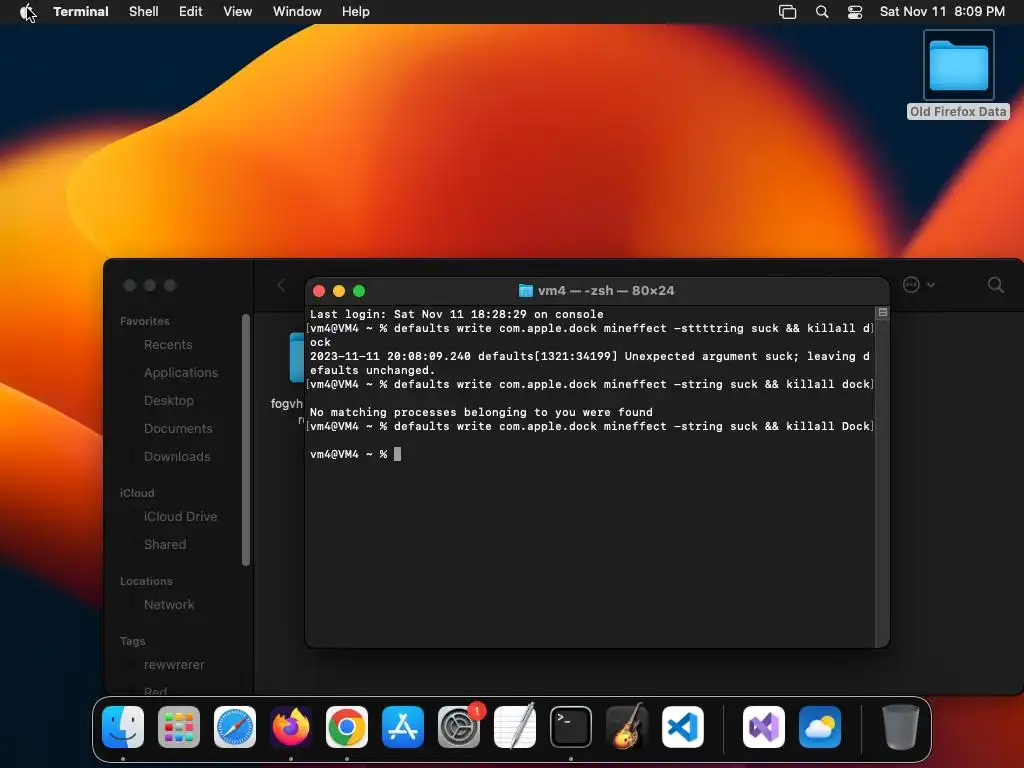Select Documents in Finder sidebar

pyautogui.click(x=178, y=429)
